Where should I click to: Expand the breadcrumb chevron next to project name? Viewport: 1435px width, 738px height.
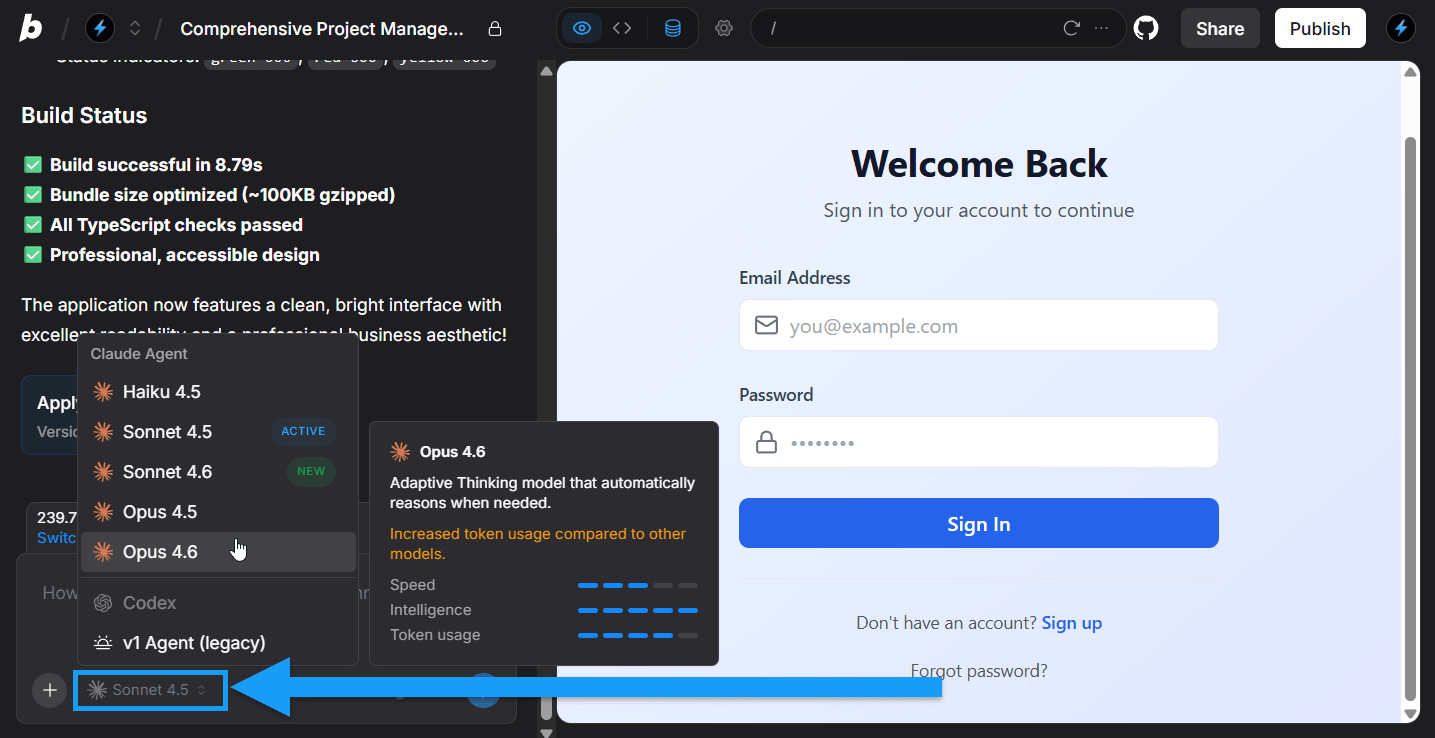coord(134,27)
